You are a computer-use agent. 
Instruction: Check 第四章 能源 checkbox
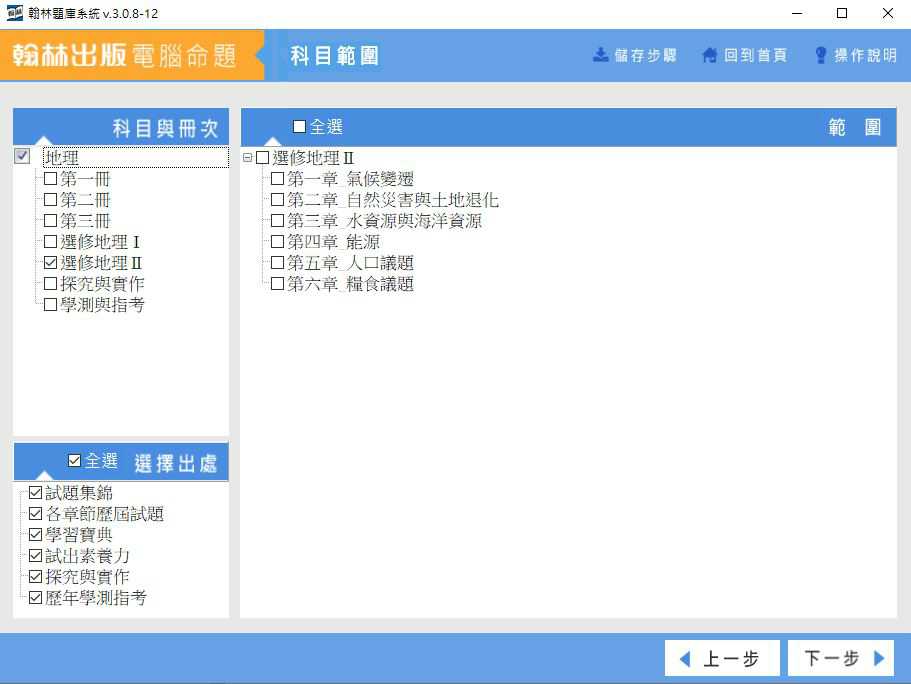coord(278,241)
